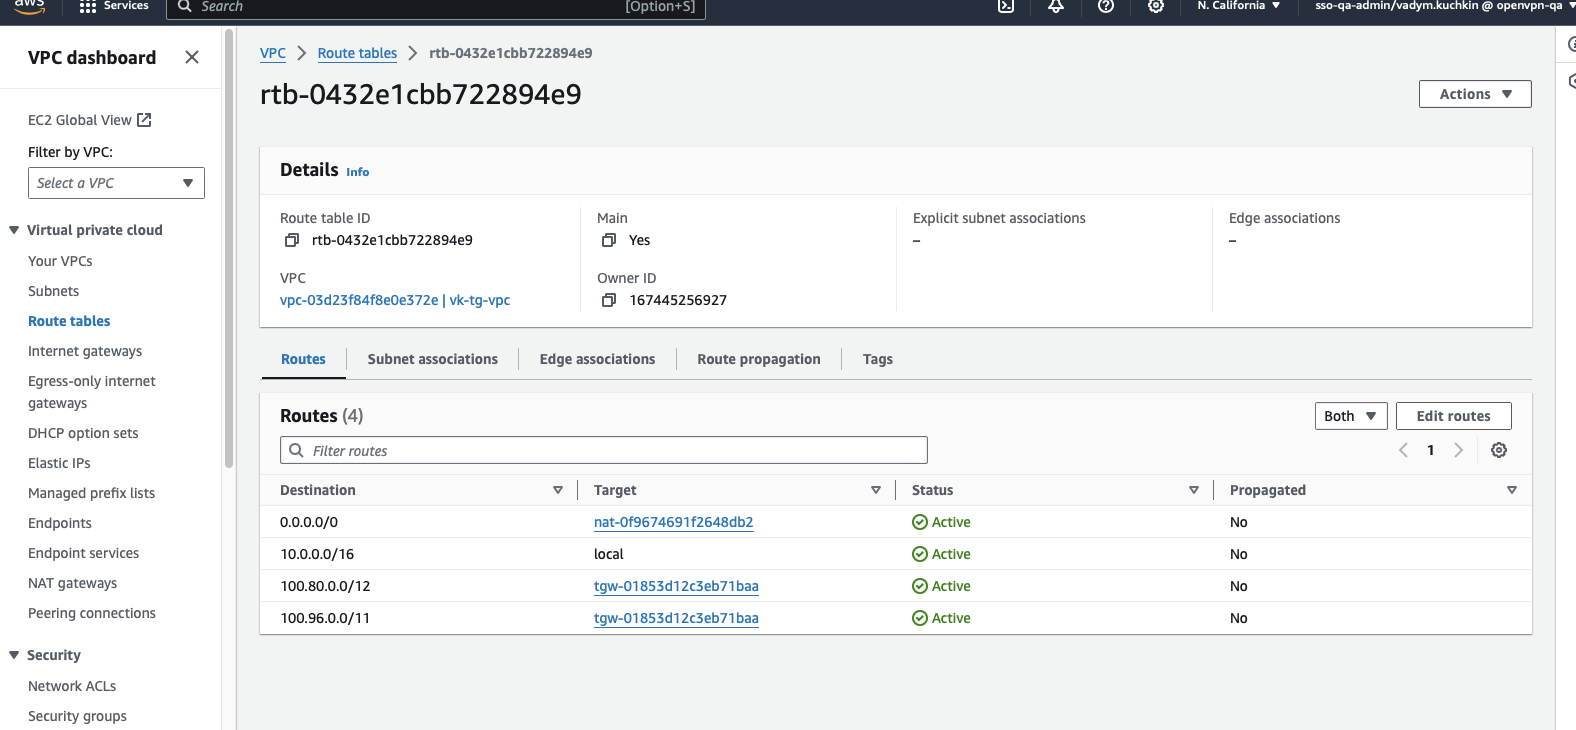Viewport: 1576px width, 730px height.
Task: Go to next routes page
Action: pos(1458,450)
